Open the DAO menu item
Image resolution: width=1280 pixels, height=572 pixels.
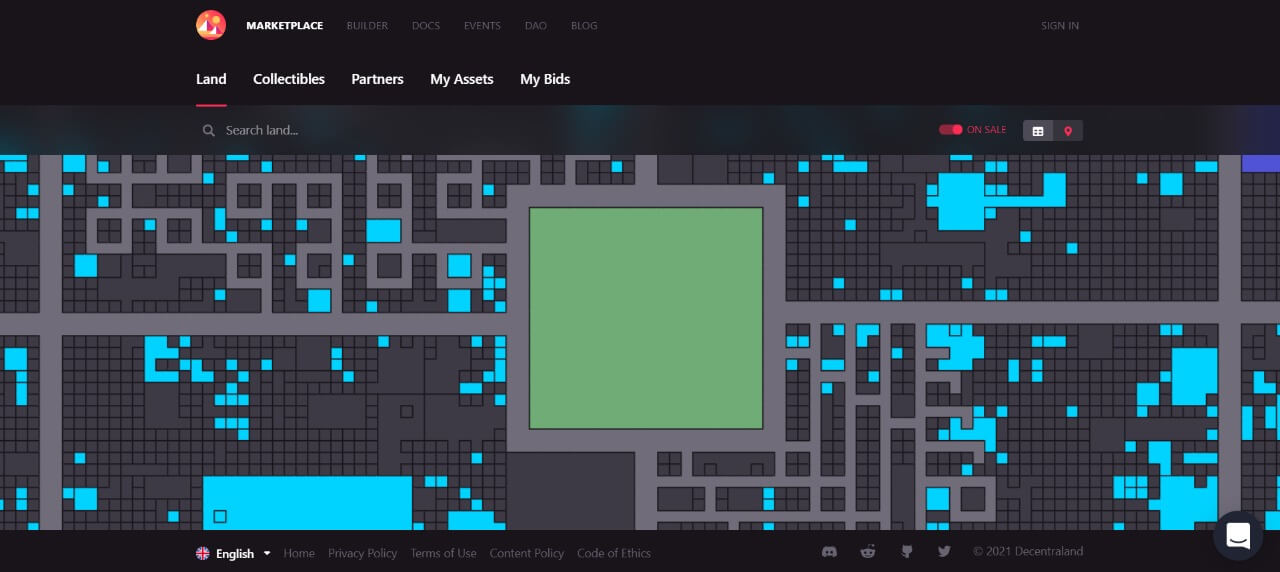pyautogui.click(x=535, y=26)
